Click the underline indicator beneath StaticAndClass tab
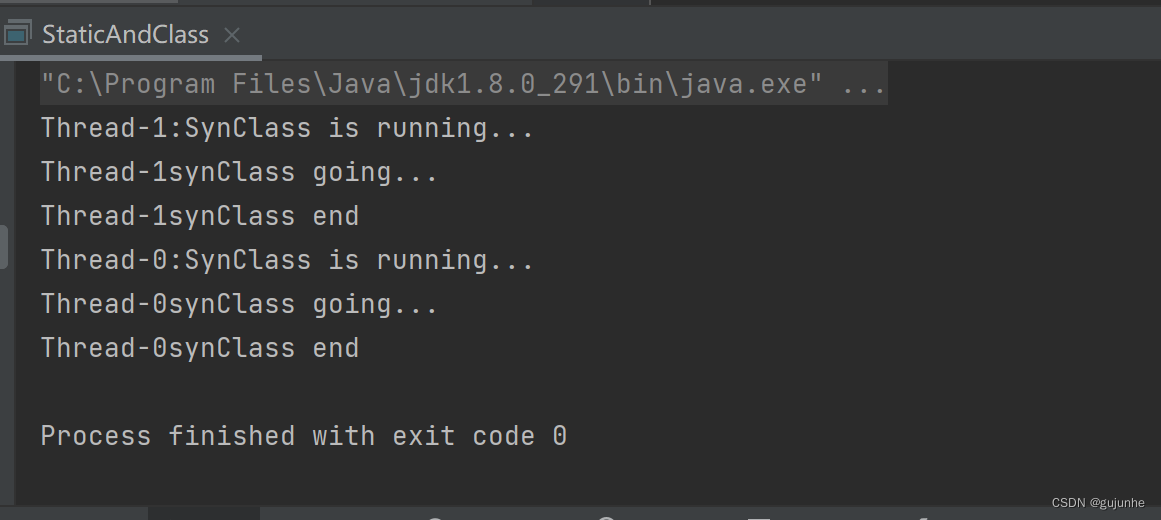This screenshot has height=520, width=1161. coord(131,57)
